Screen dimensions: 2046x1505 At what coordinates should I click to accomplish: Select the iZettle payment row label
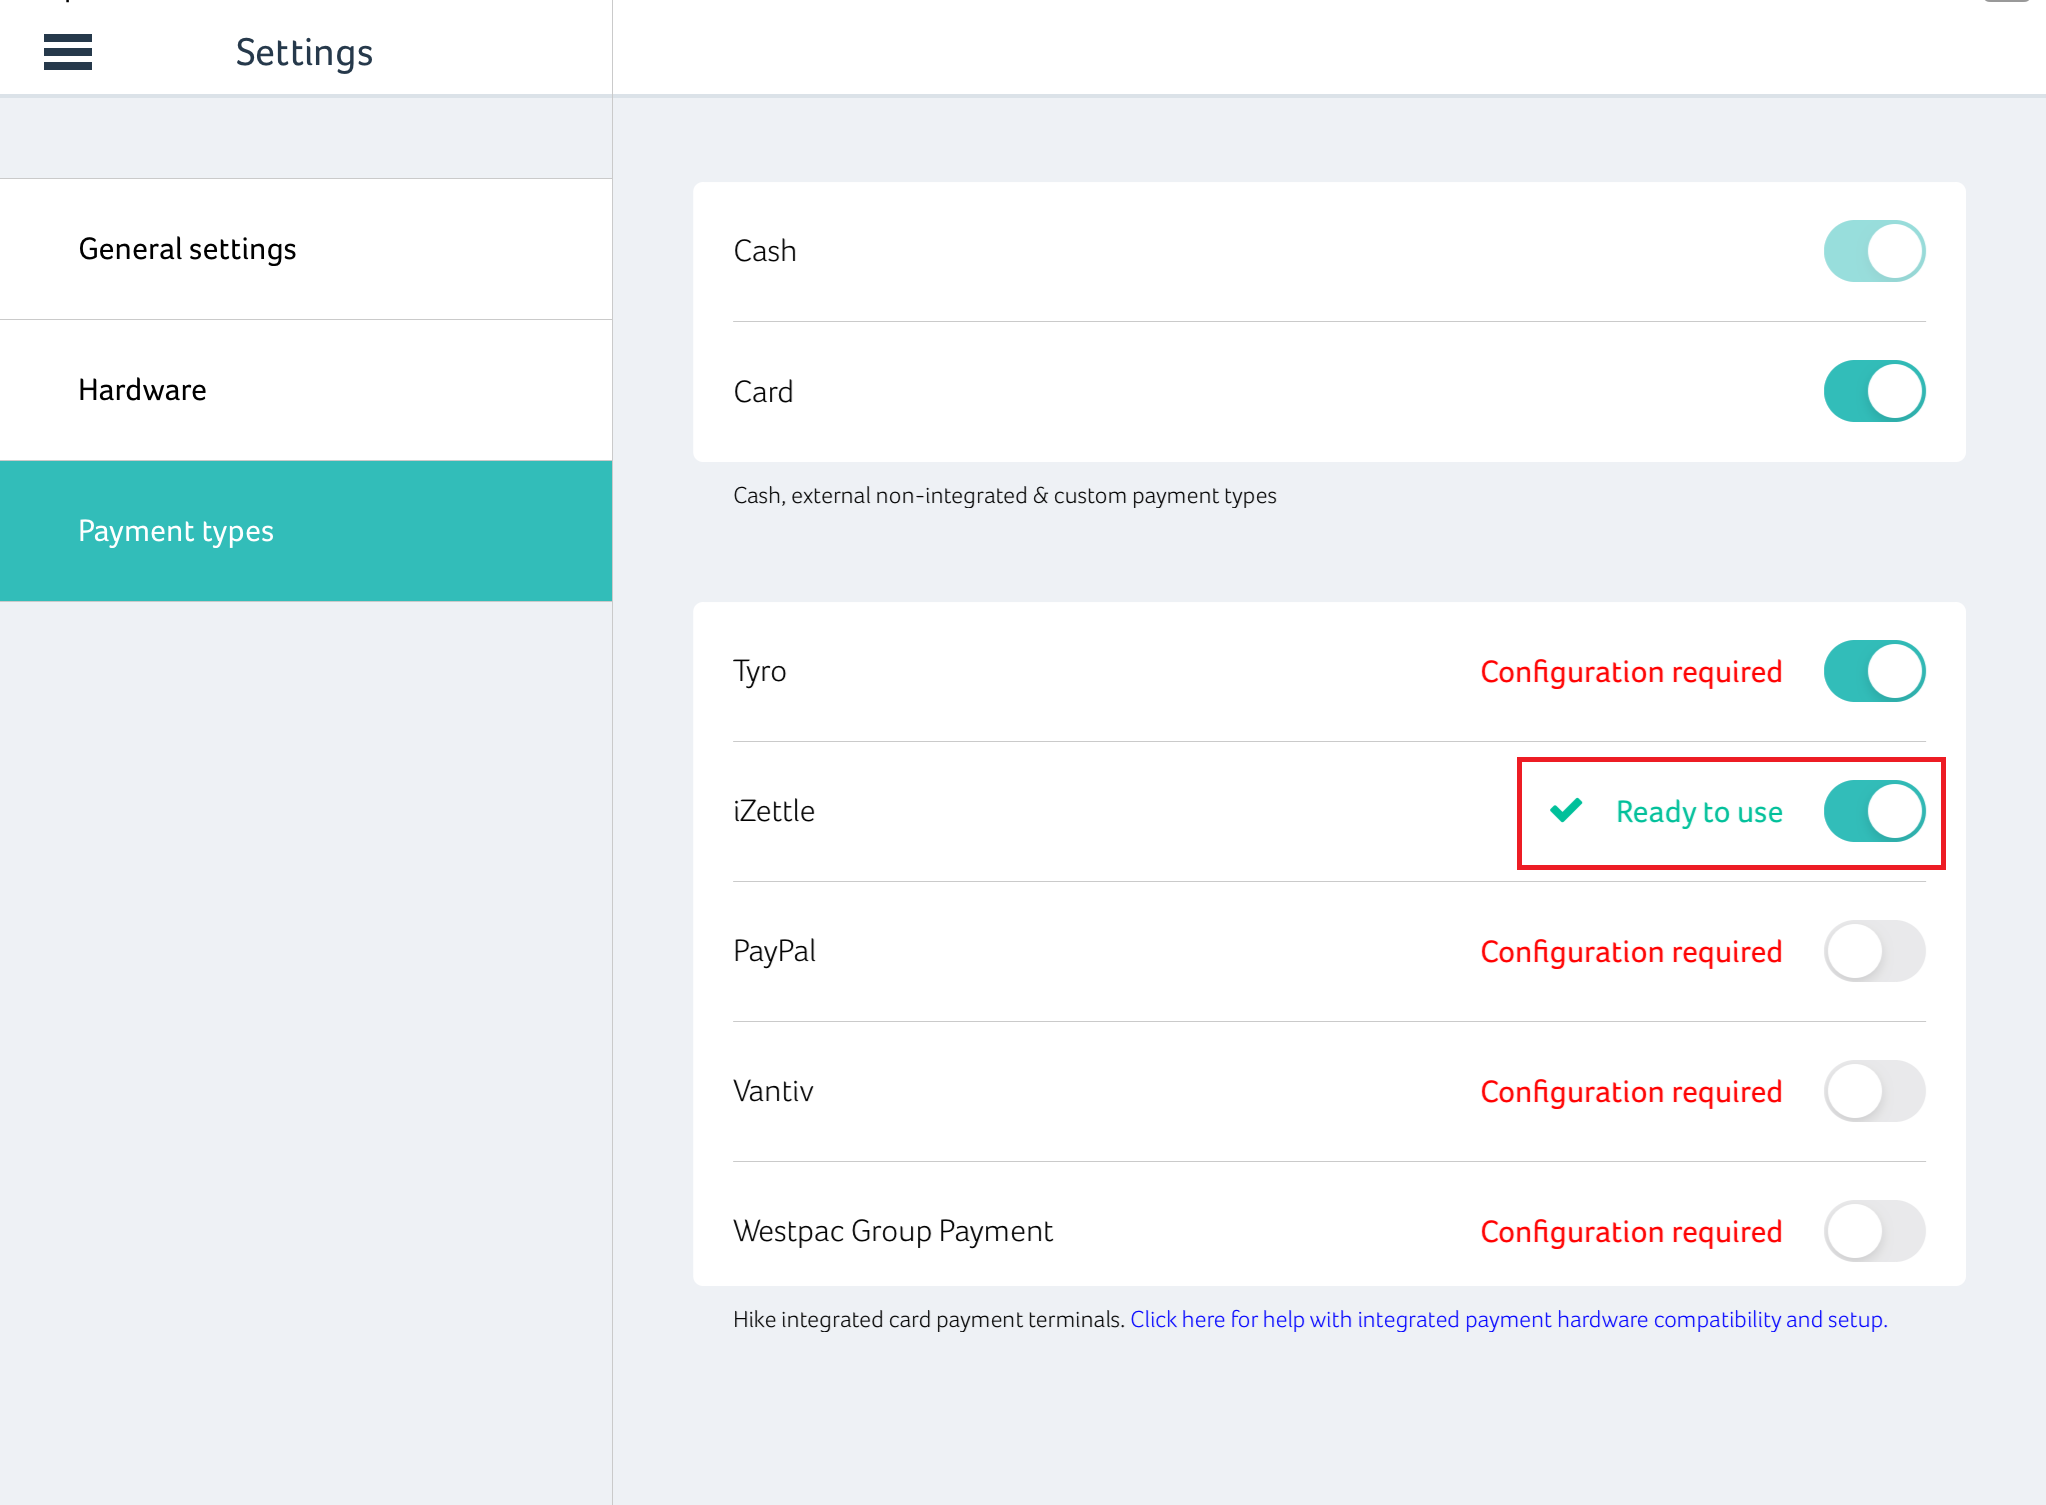click(x=774, y=811)
